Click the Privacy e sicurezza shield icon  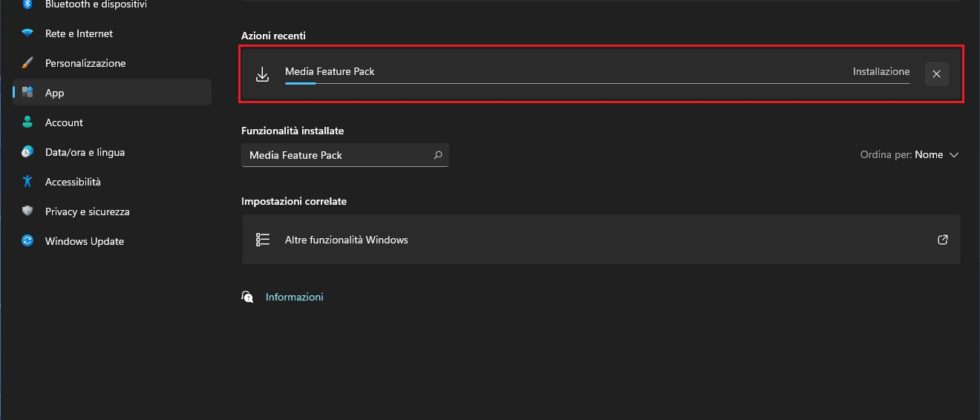(27, 211)
